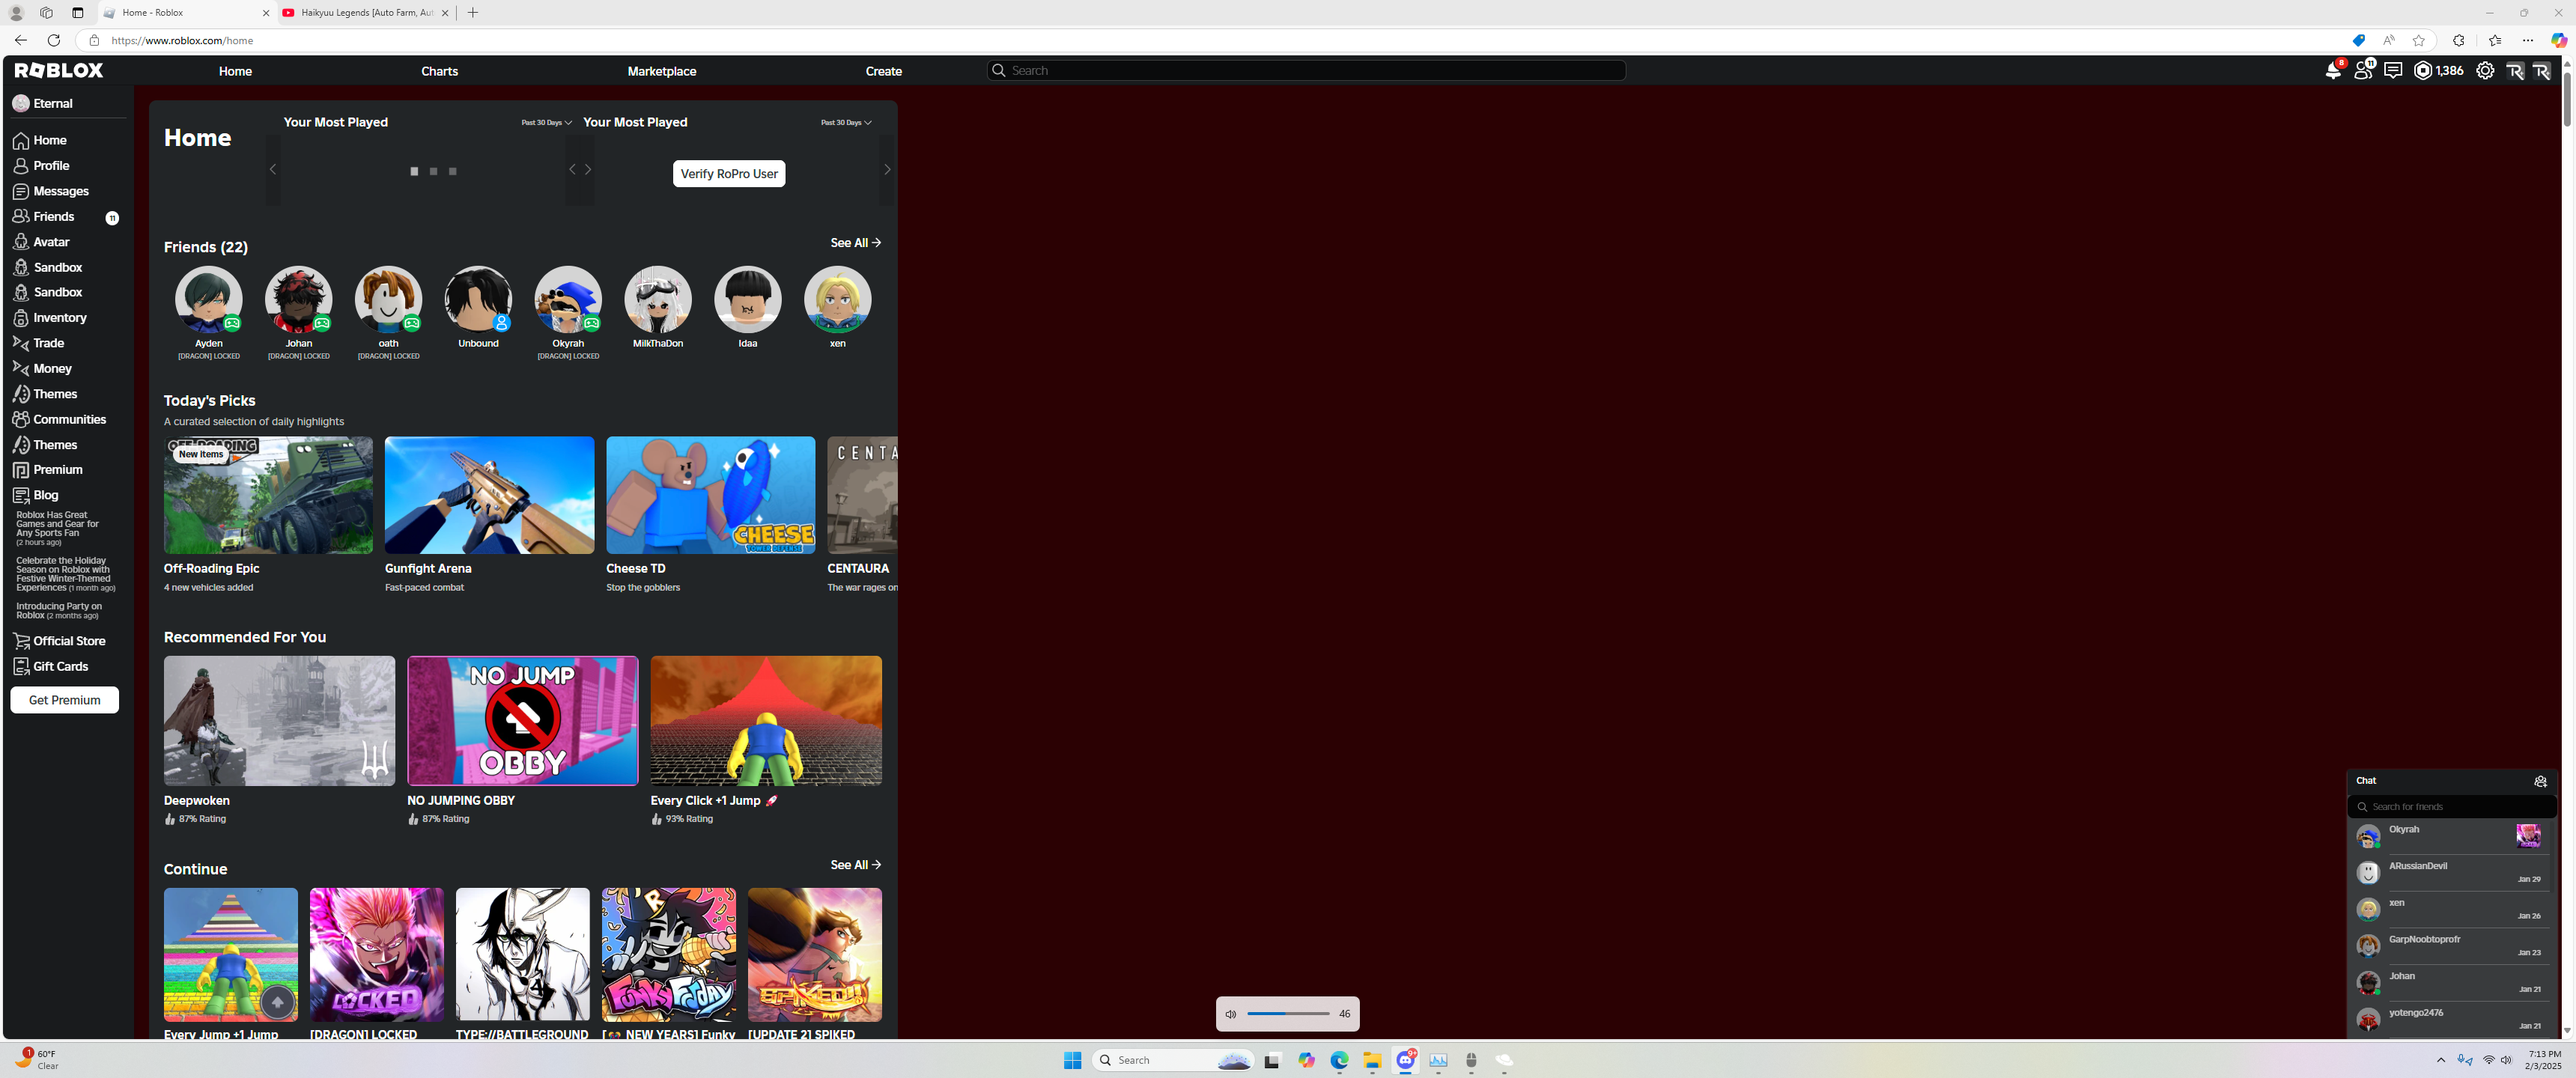This screenshot has width=2576, height=1078.
Task: Open the friend requests icon in top bar
Action: pos(2364,70)
